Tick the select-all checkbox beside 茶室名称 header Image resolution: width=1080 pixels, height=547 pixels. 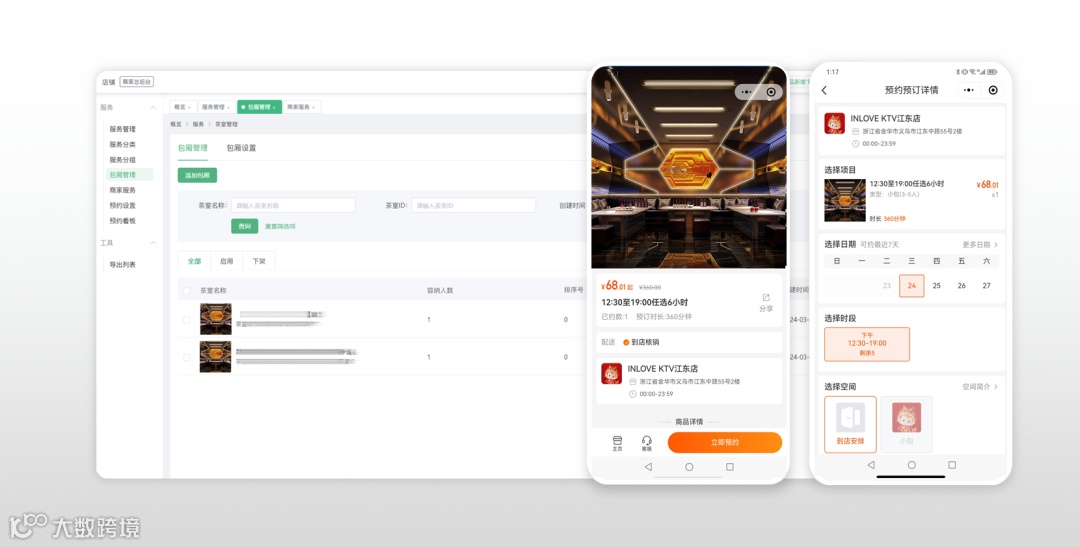(x=187, y=291)
